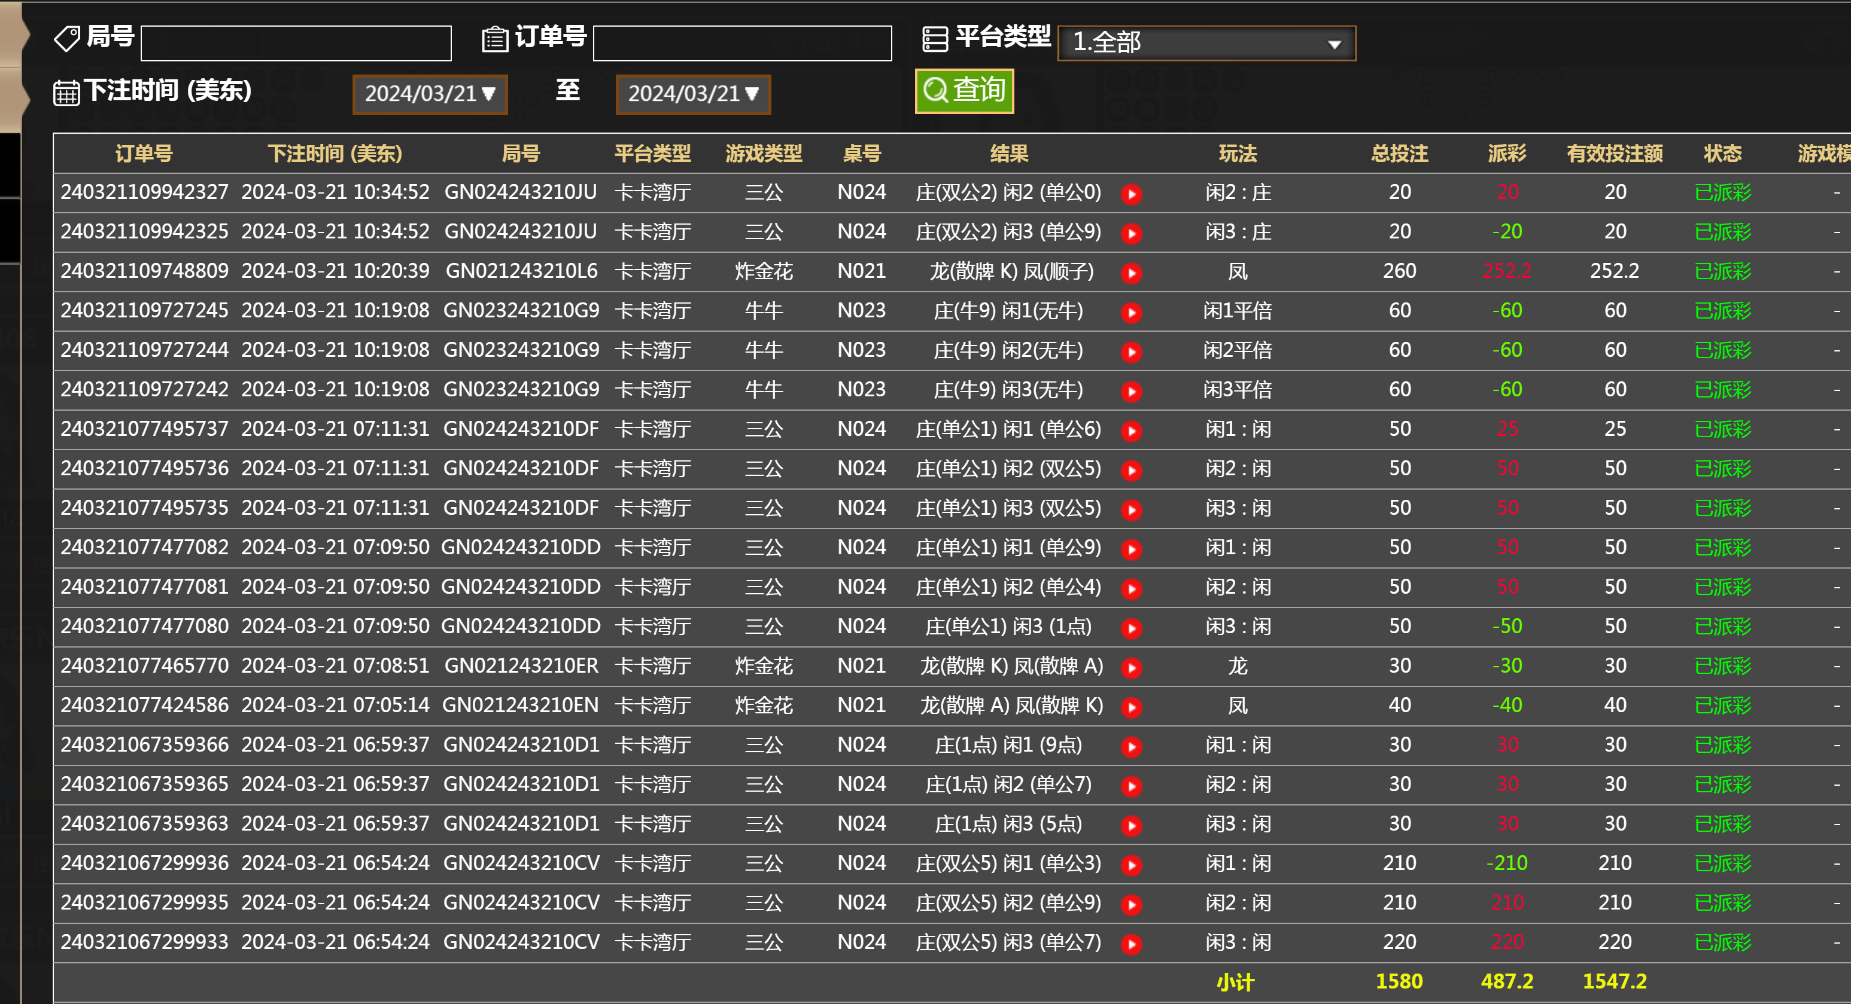
Task: Play result video for order 240321077465770
Action: click(1131, 668)
